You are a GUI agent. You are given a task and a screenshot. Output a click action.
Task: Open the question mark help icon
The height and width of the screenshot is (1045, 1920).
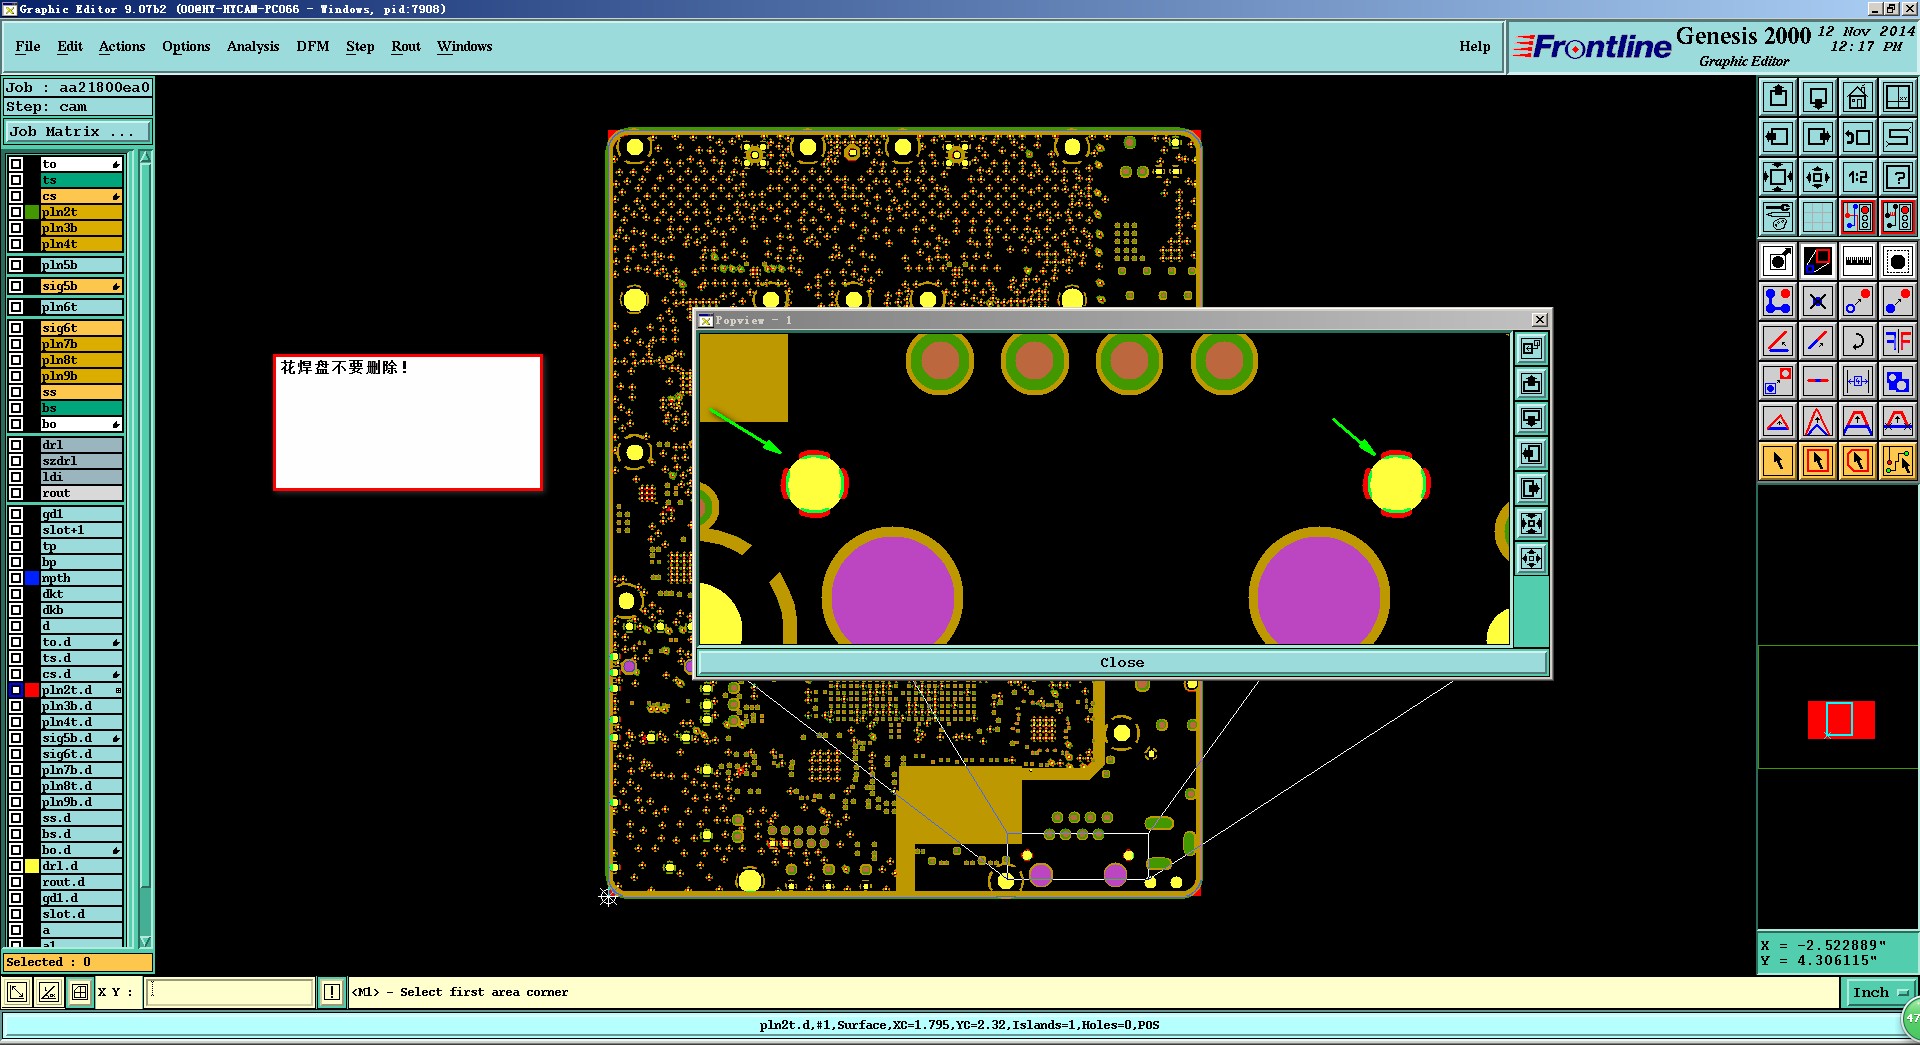[1897, 177]
